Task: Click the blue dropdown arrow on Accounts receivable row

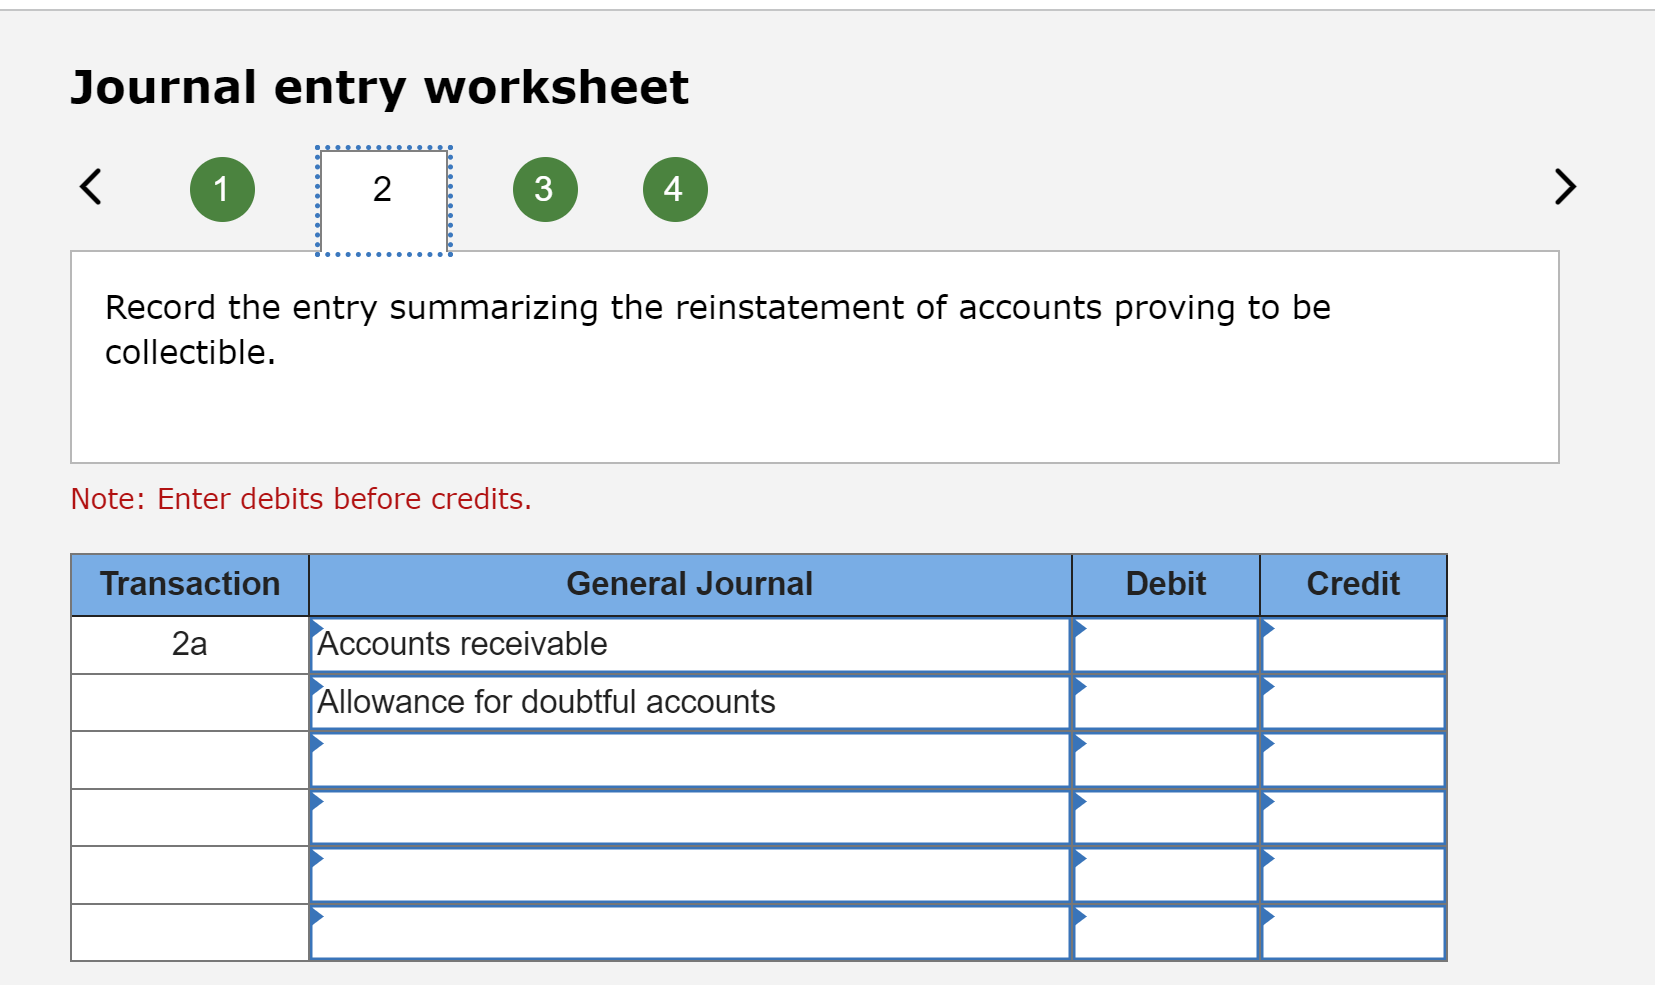Action: (316, 631)
